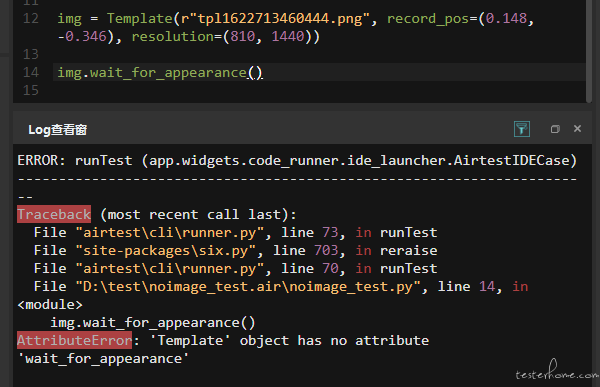Image resolution: width=600 pixels, height=387 pixels.
Task: Select line number 14 in the gutter
Action: [x=31, y=72]
